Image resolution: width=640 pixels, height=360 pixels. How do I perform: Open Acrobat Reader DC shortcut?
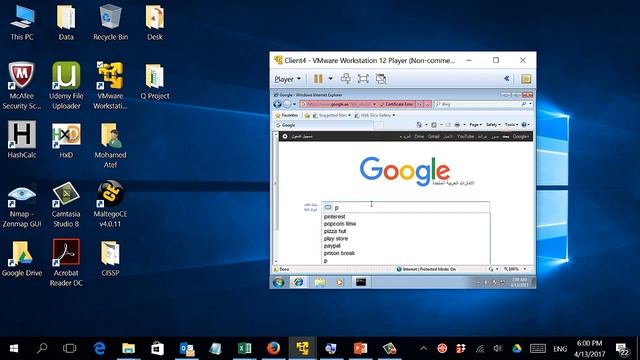[66, 263]
